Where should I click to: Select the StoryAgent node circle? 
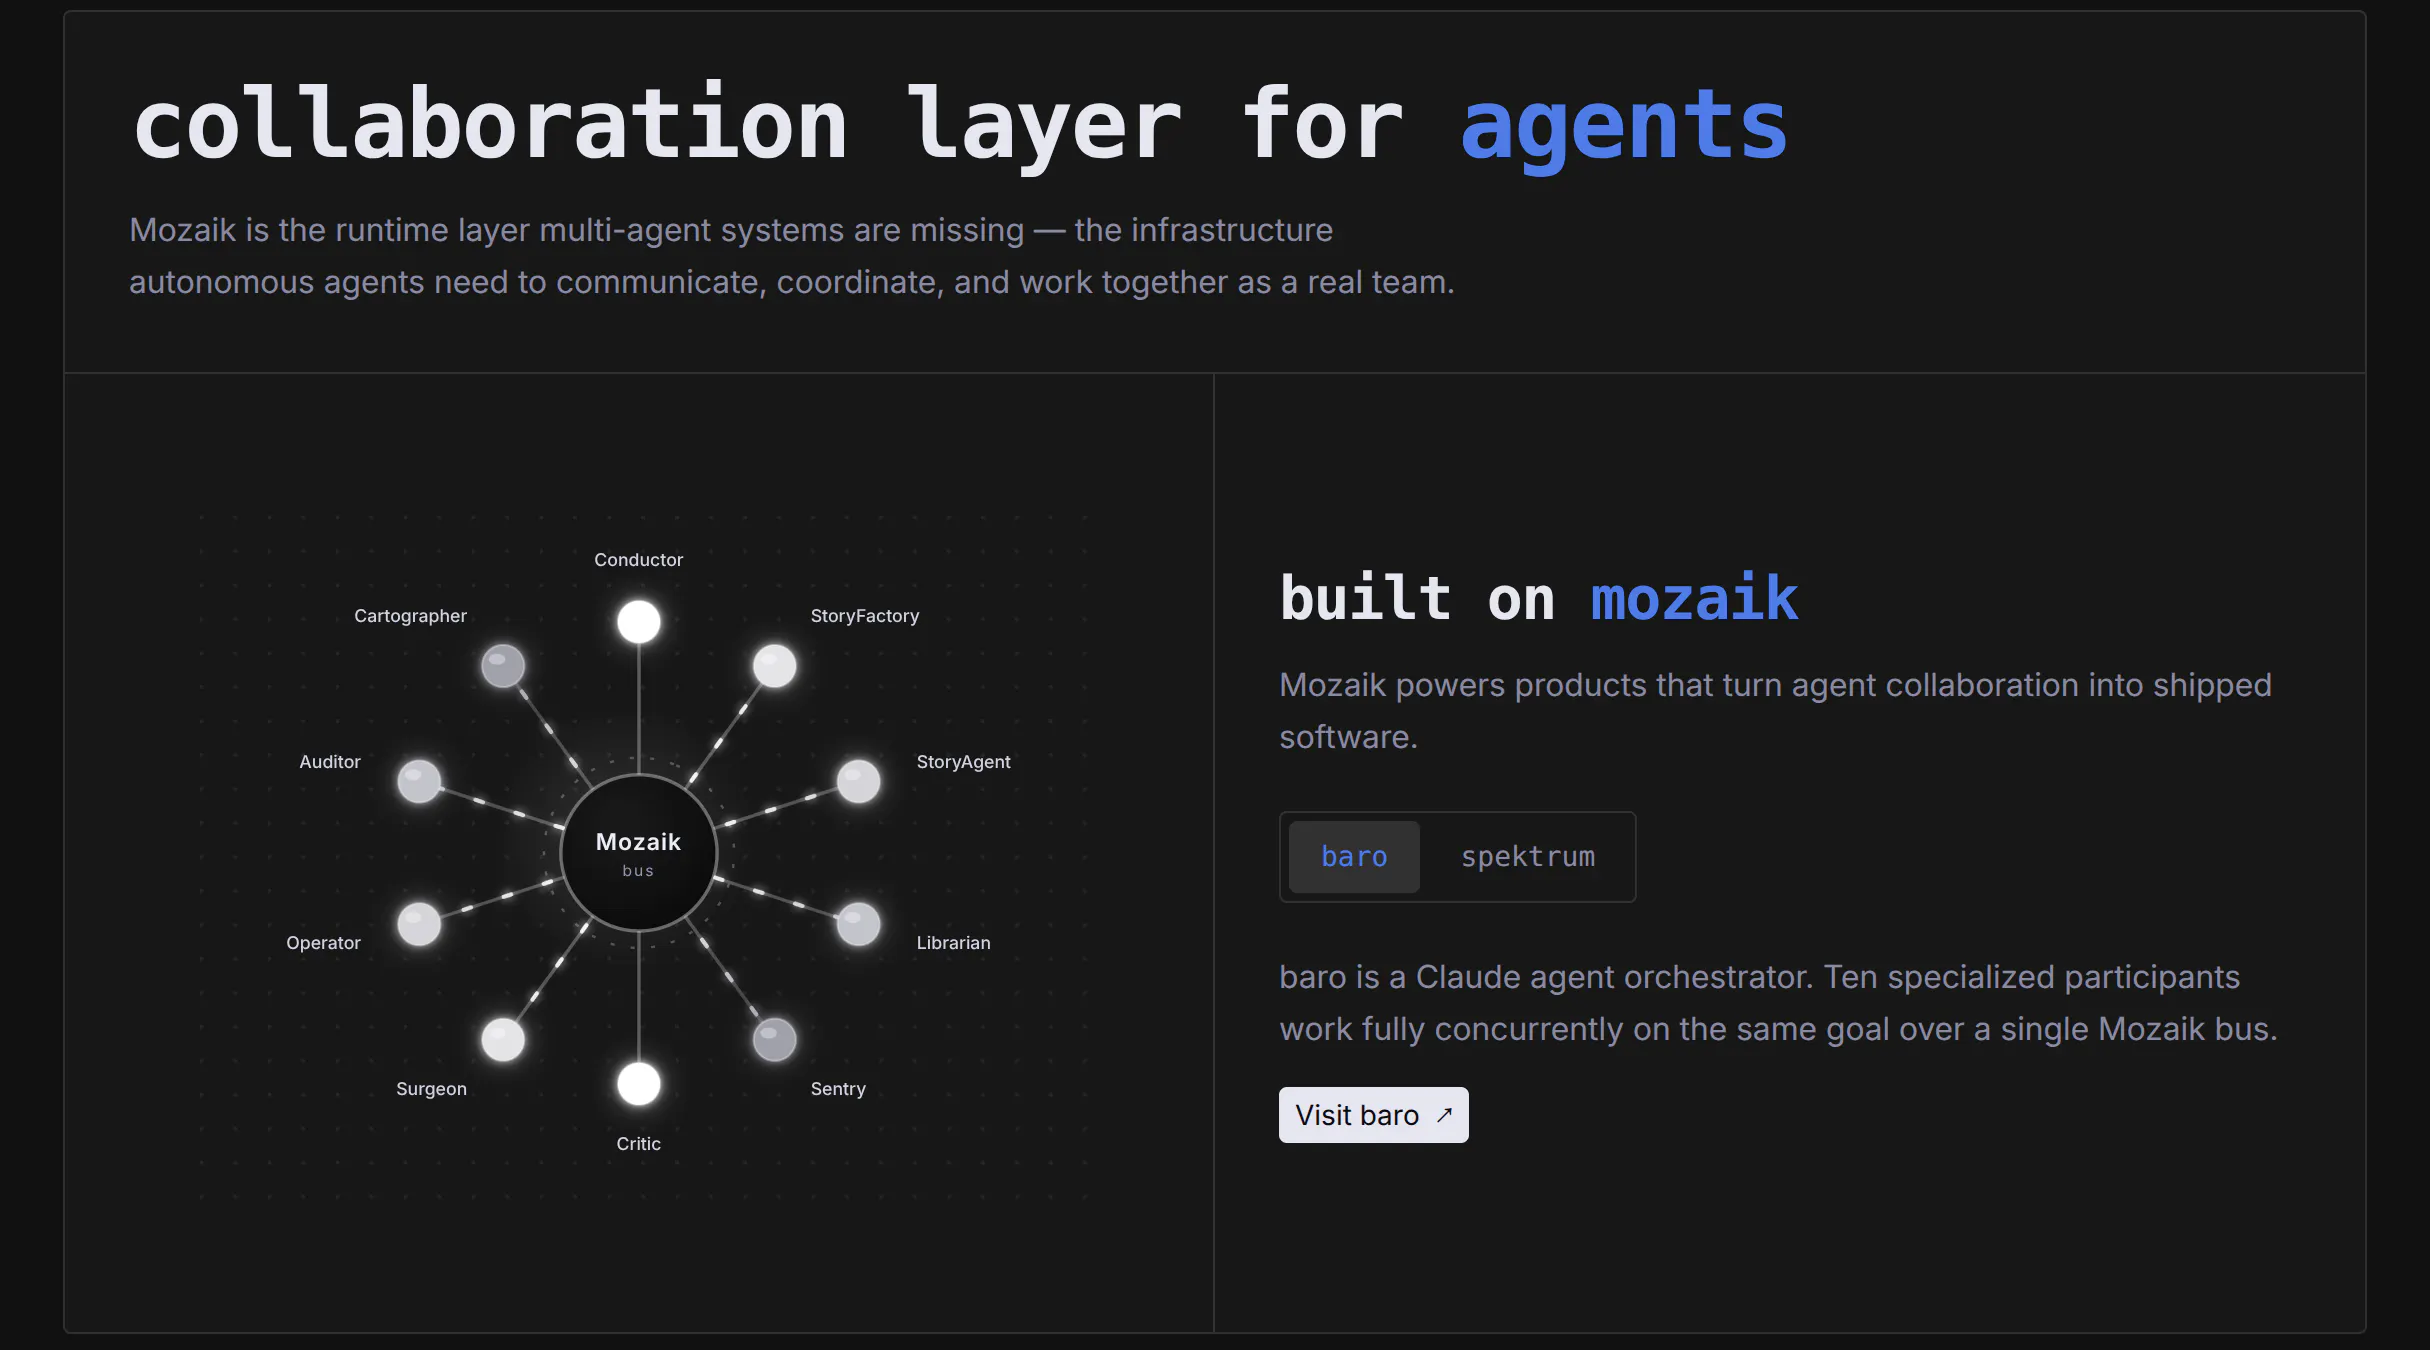point(858,781)
